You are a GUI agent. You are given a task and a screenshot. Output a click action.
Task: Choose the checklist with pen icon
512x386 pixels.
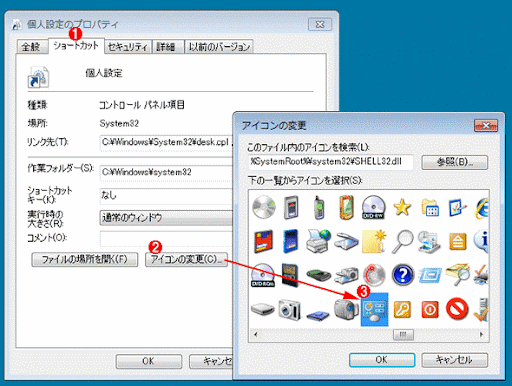(x=457, y=207)
